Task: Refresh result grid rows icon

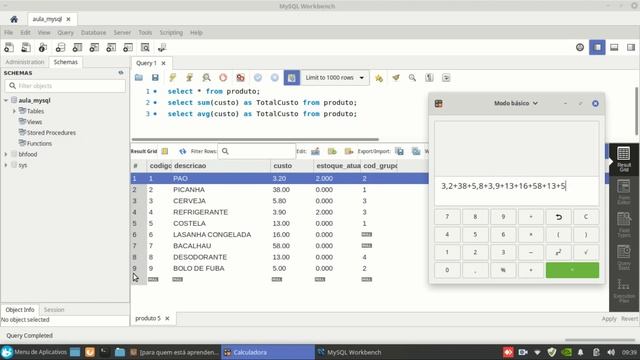Action: click(182, 151)
